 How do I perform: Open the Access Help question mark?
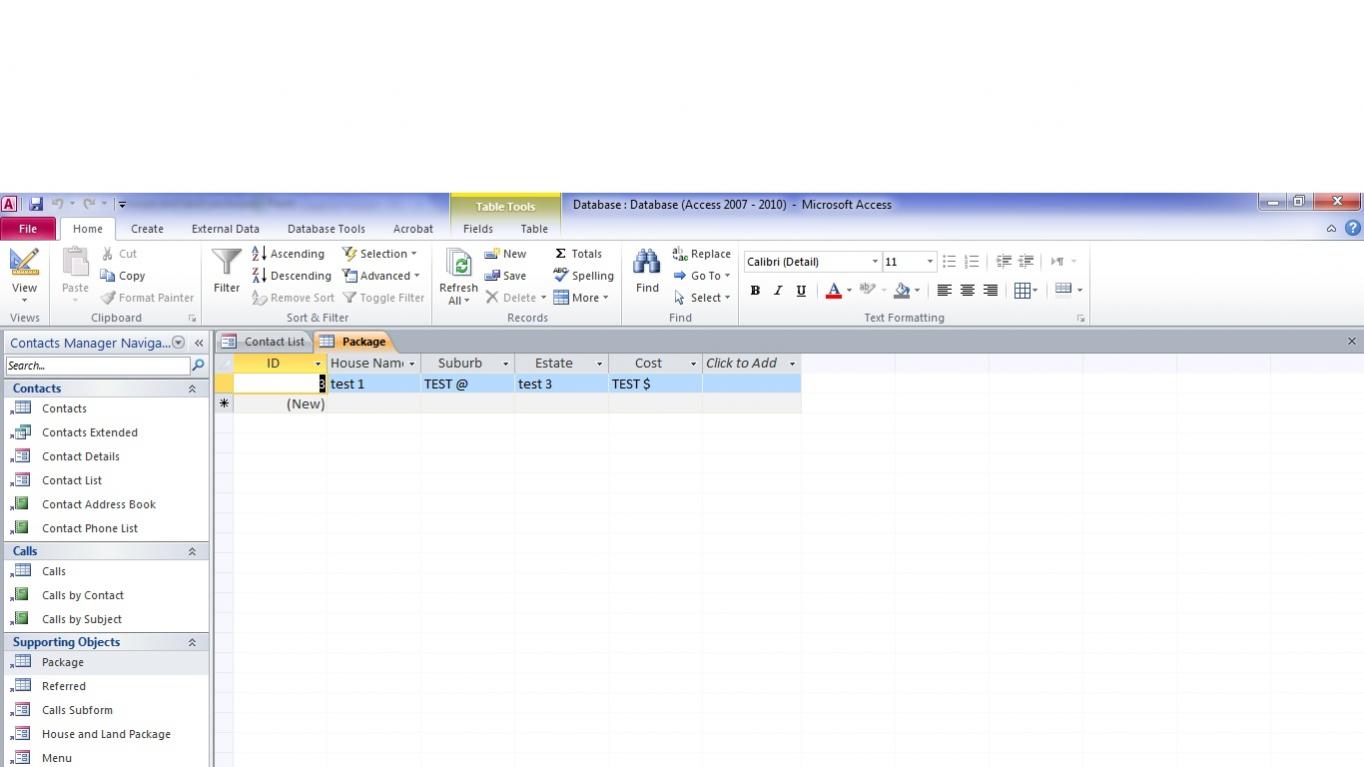1353,228
